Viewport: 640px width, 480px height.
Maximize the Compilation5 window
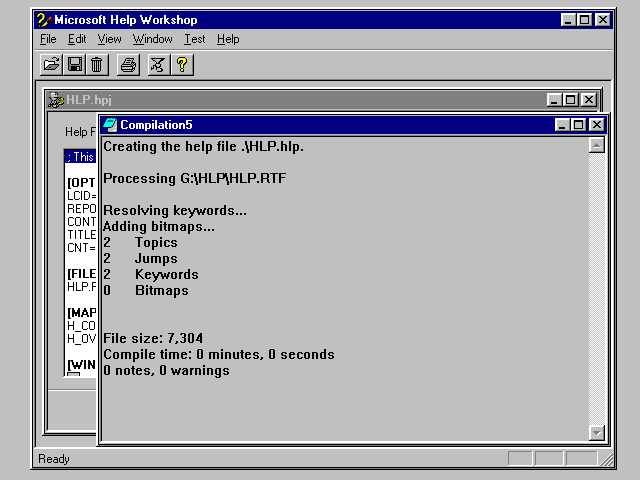click(x=580, y=125)
